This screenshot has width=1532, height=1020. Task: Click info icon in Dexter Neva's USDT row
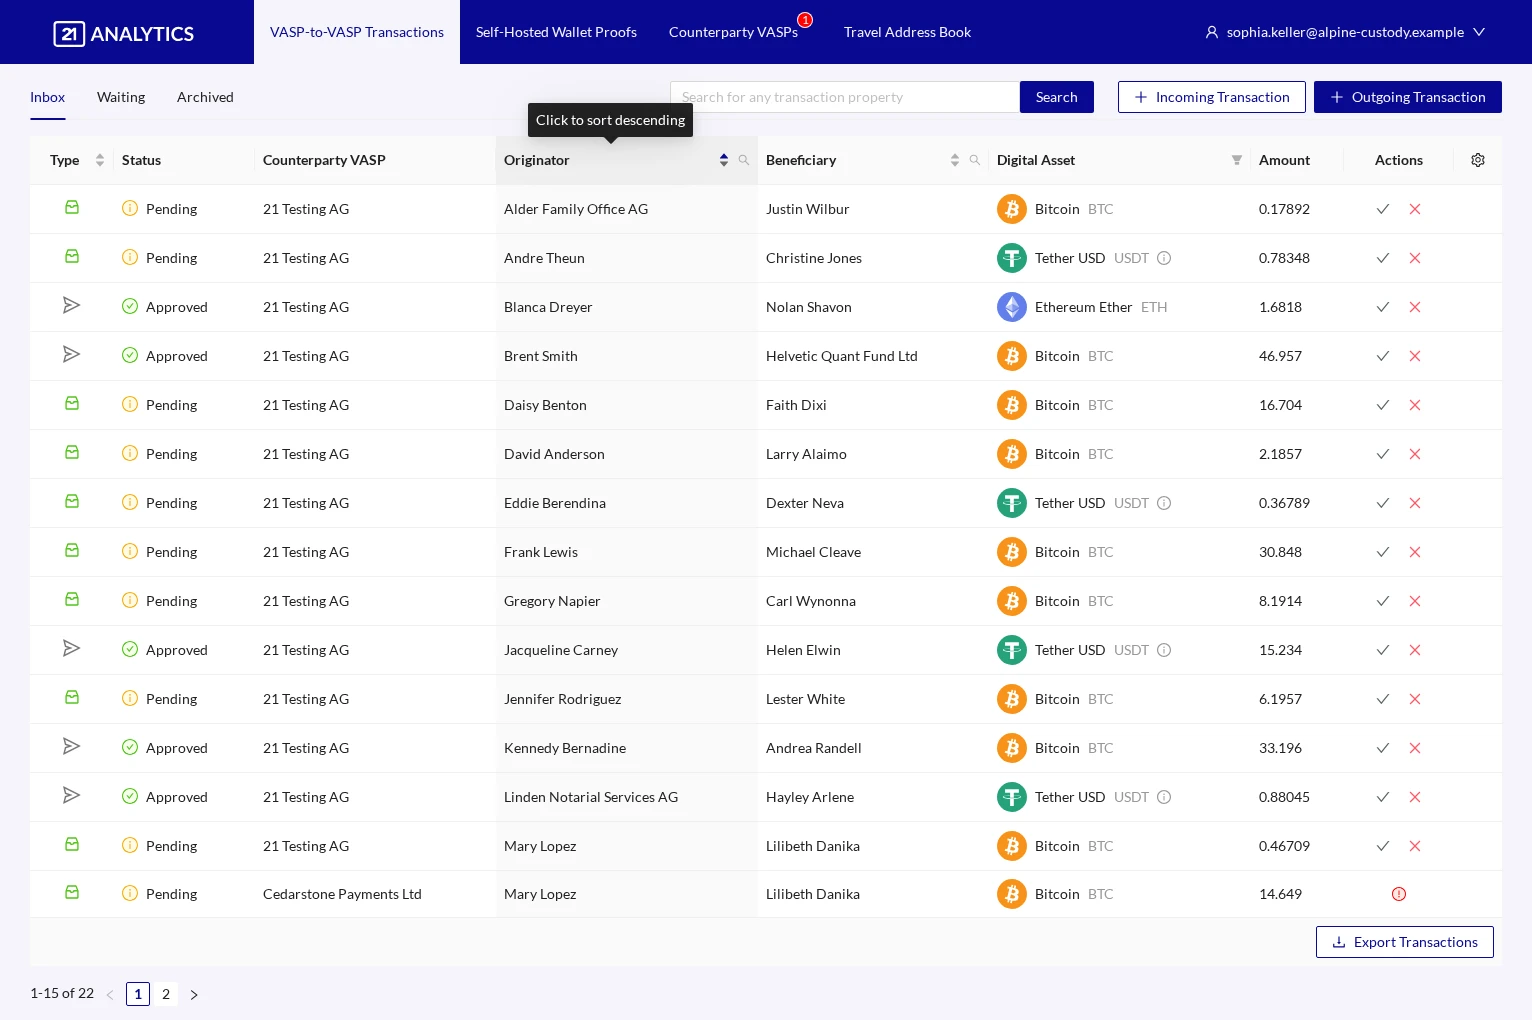1164,503
